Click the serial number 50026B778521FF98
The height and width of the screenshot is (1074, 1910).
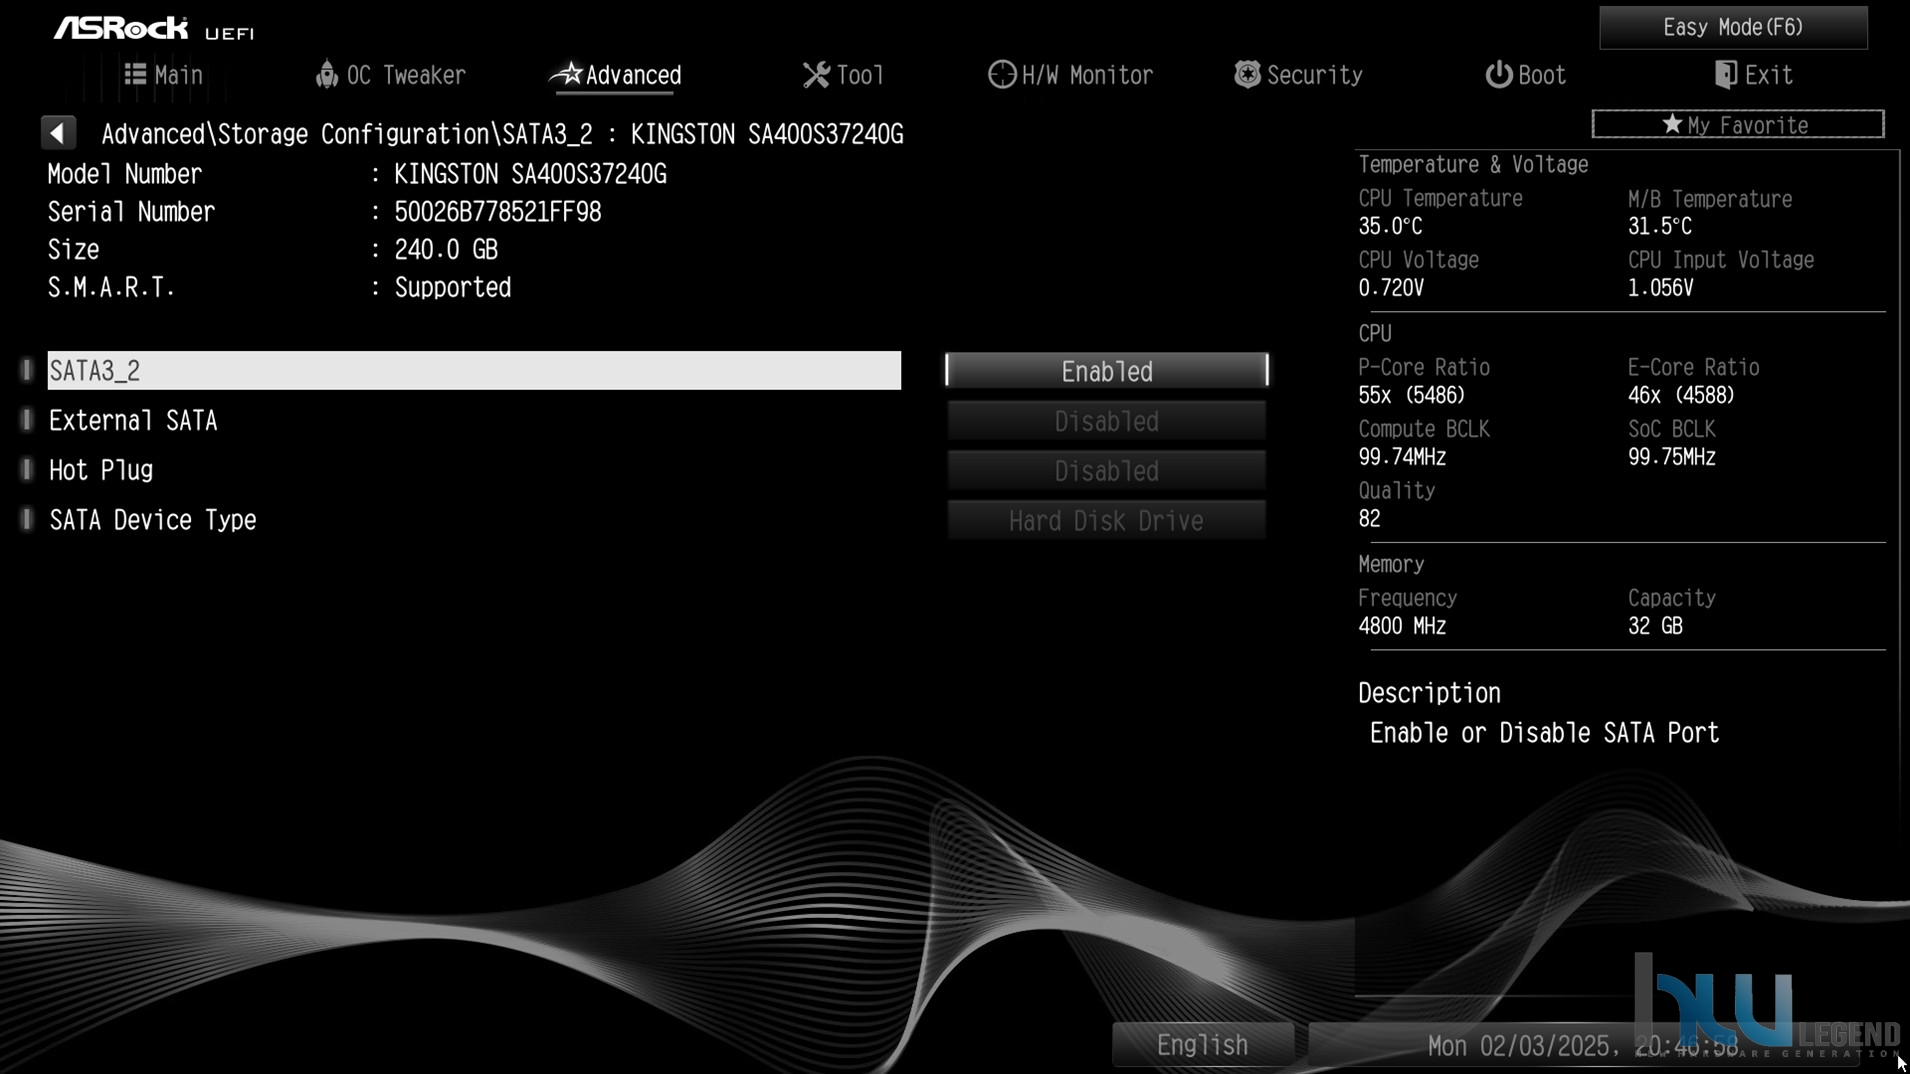click(498, 212)
